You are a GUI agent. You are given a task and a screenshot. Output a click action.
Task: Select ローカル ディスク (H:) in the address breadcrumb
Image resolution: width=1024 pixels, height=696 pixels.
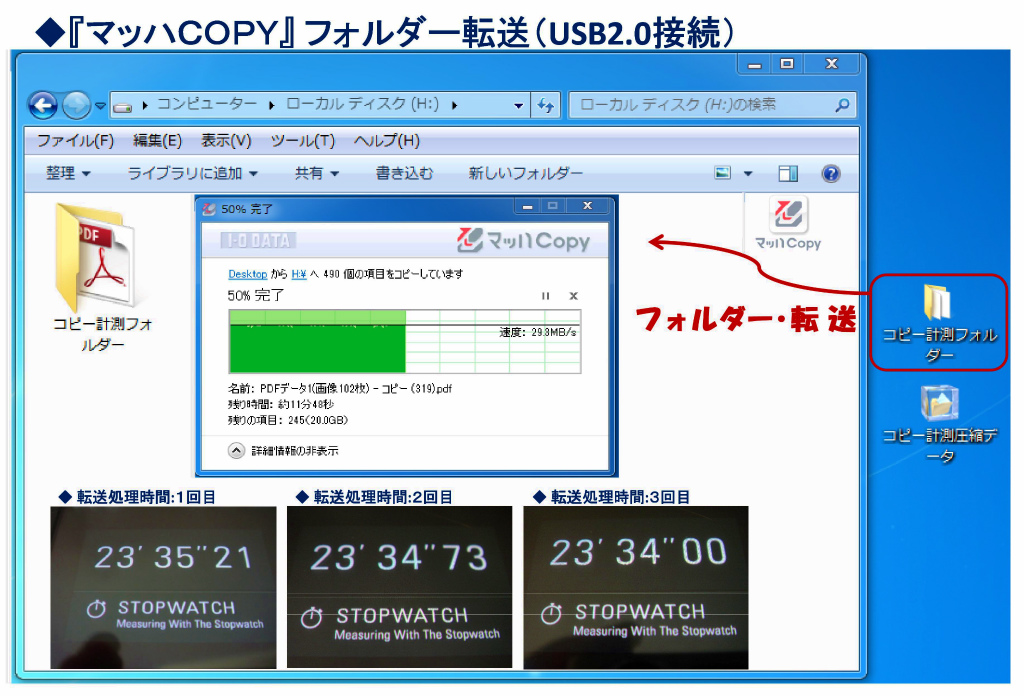pyautogui.click(x=362, y=104)
